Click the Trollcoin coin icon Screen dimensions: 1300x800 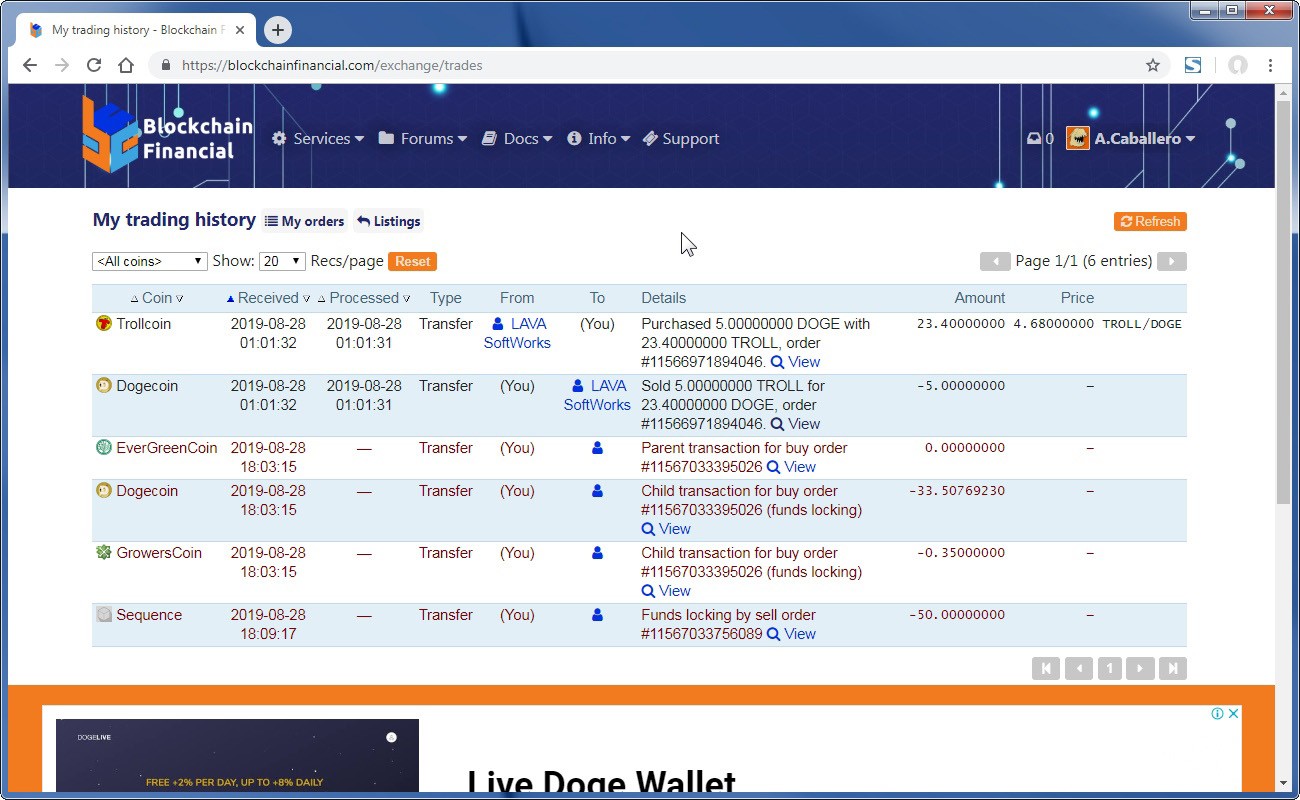[x=104, y=324]
